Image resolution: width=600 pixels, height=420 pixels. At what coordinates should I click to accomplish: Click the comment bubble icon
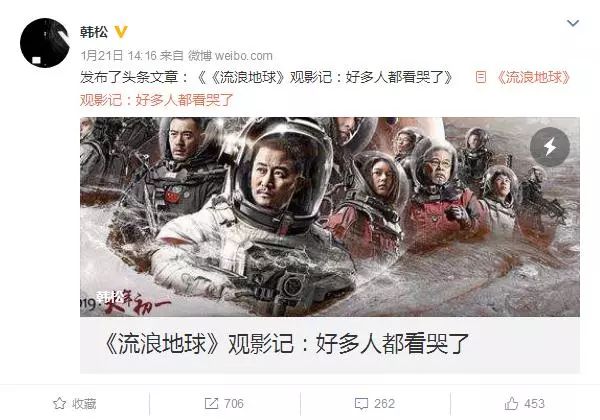tap(361, 404)
